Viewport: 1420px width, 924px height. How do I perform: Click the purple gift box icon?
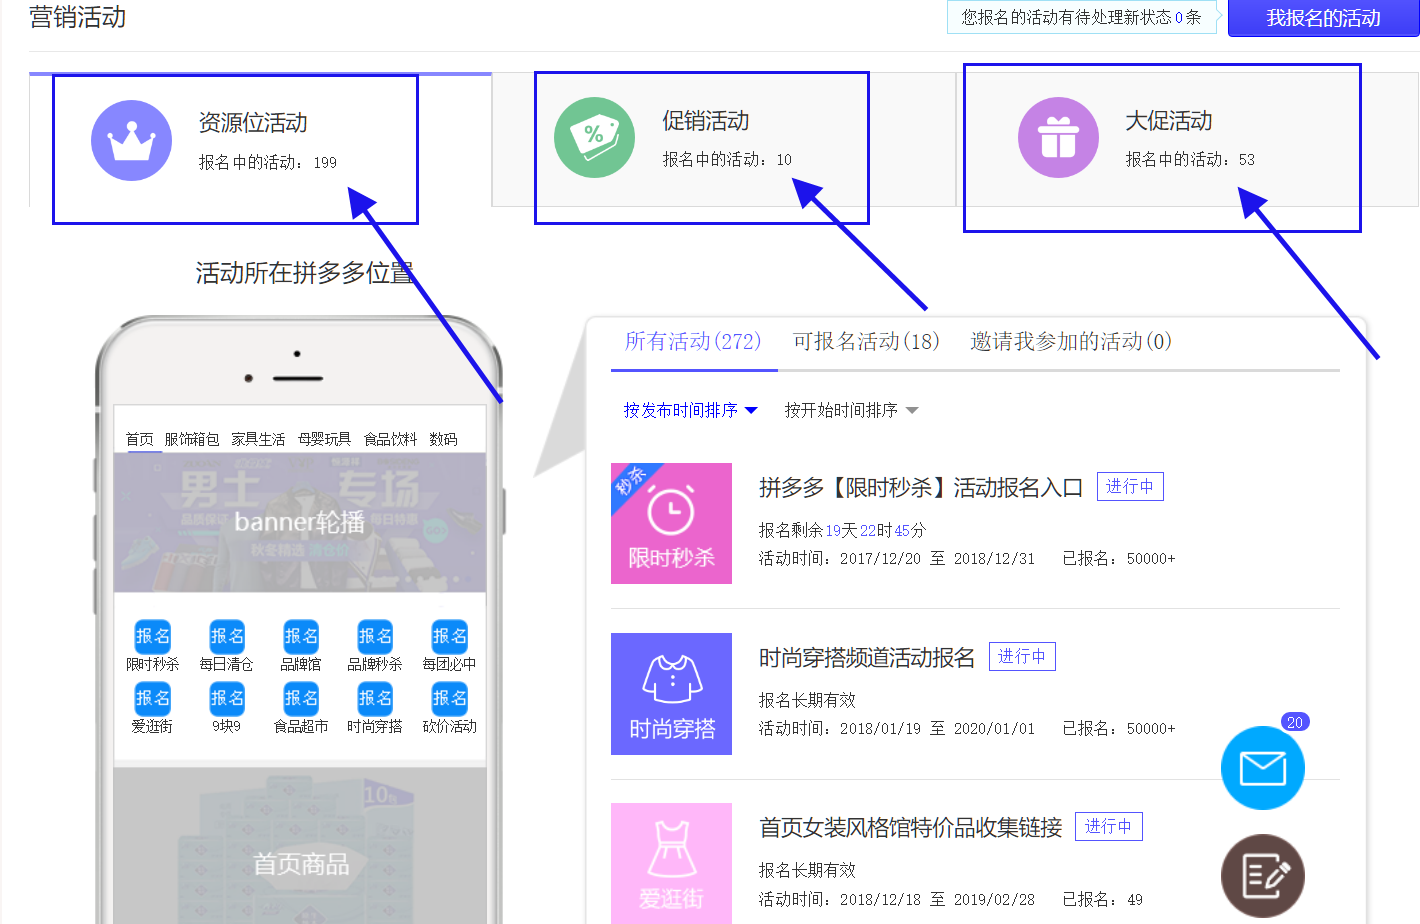point(1058,137)
